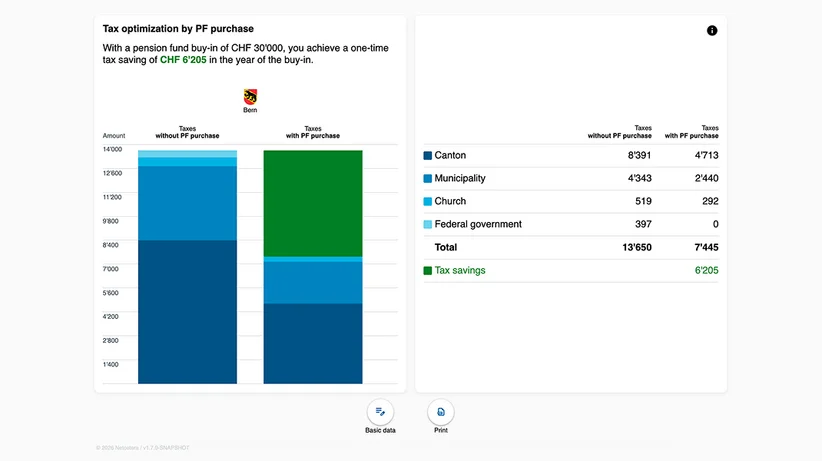This screenshot has width=822, height=461.
Task: Click the green tax savings bar segment
Action: pyautogui.click(x=313, y=203)
